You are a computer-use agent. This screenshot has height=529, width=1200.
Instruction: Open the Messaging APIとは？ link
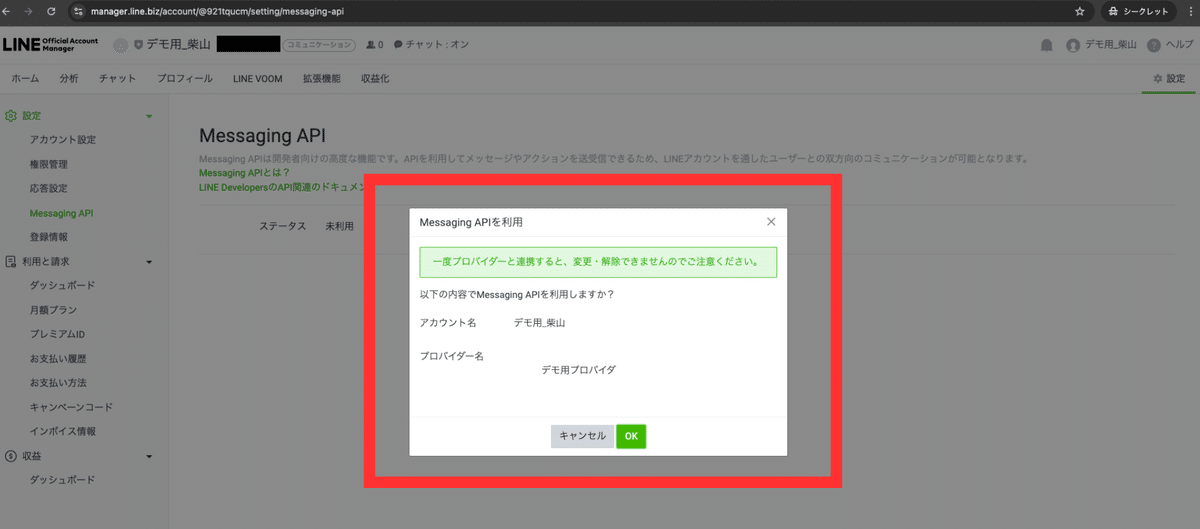click(x=245, y=173)
